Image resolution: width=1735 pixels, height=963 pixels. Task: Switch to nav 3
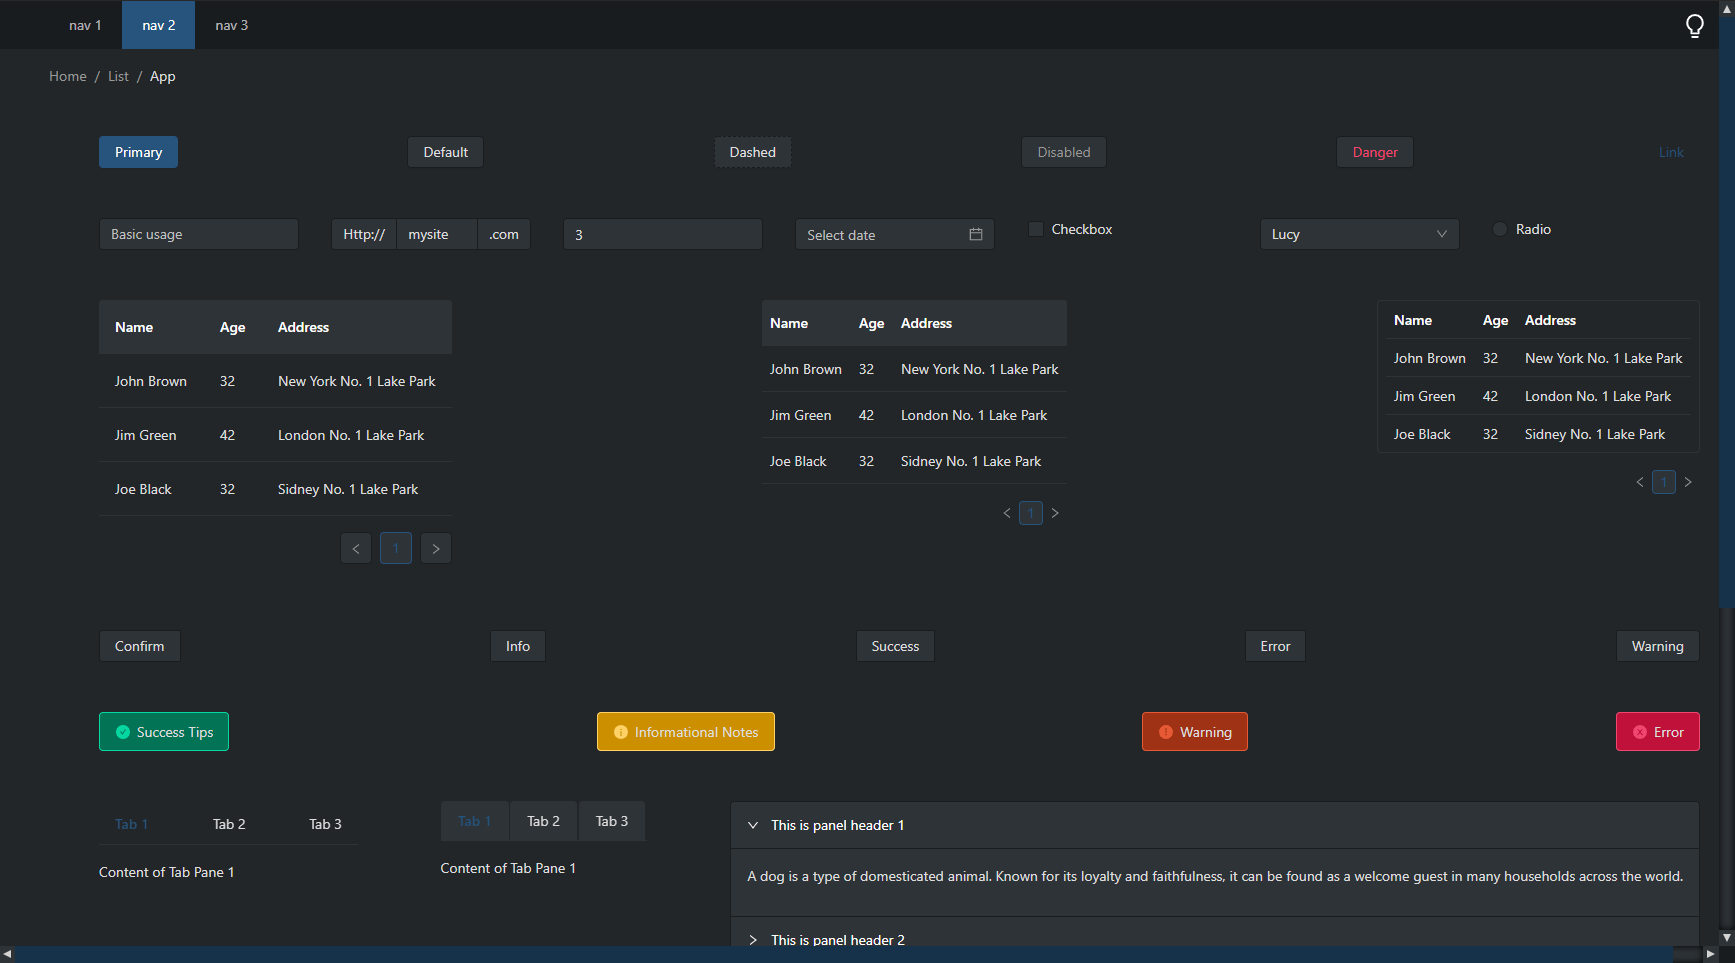231,25
